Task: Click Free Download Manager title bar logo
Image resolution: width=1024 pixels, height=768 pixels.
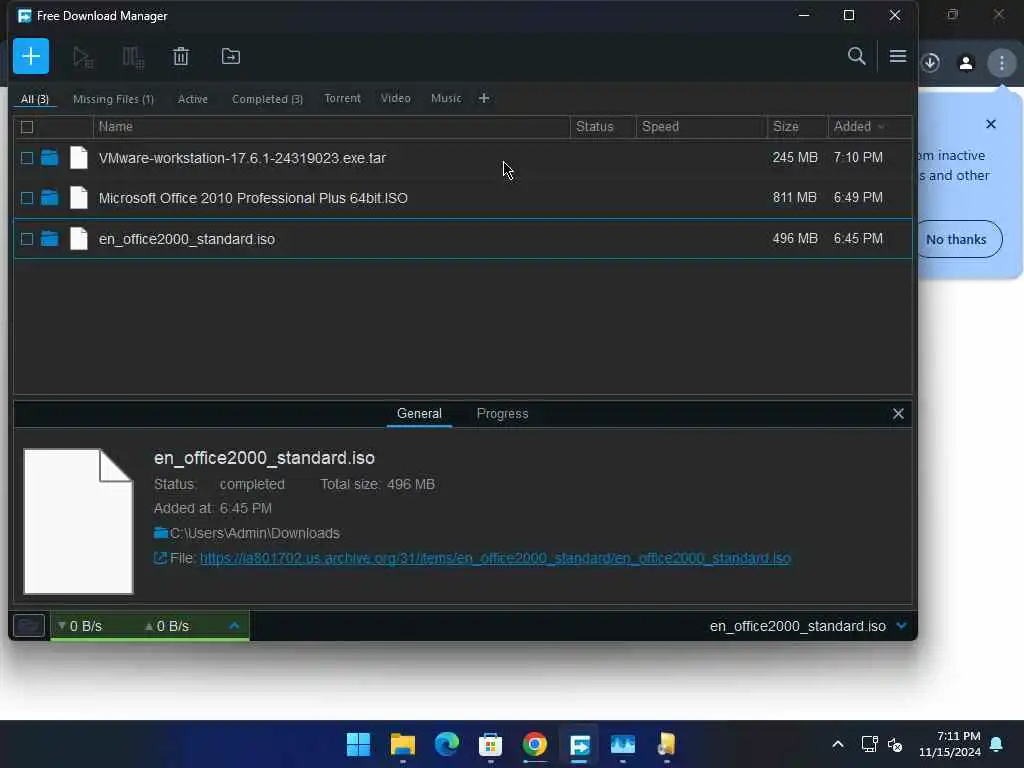Action: tap(25, 16)
